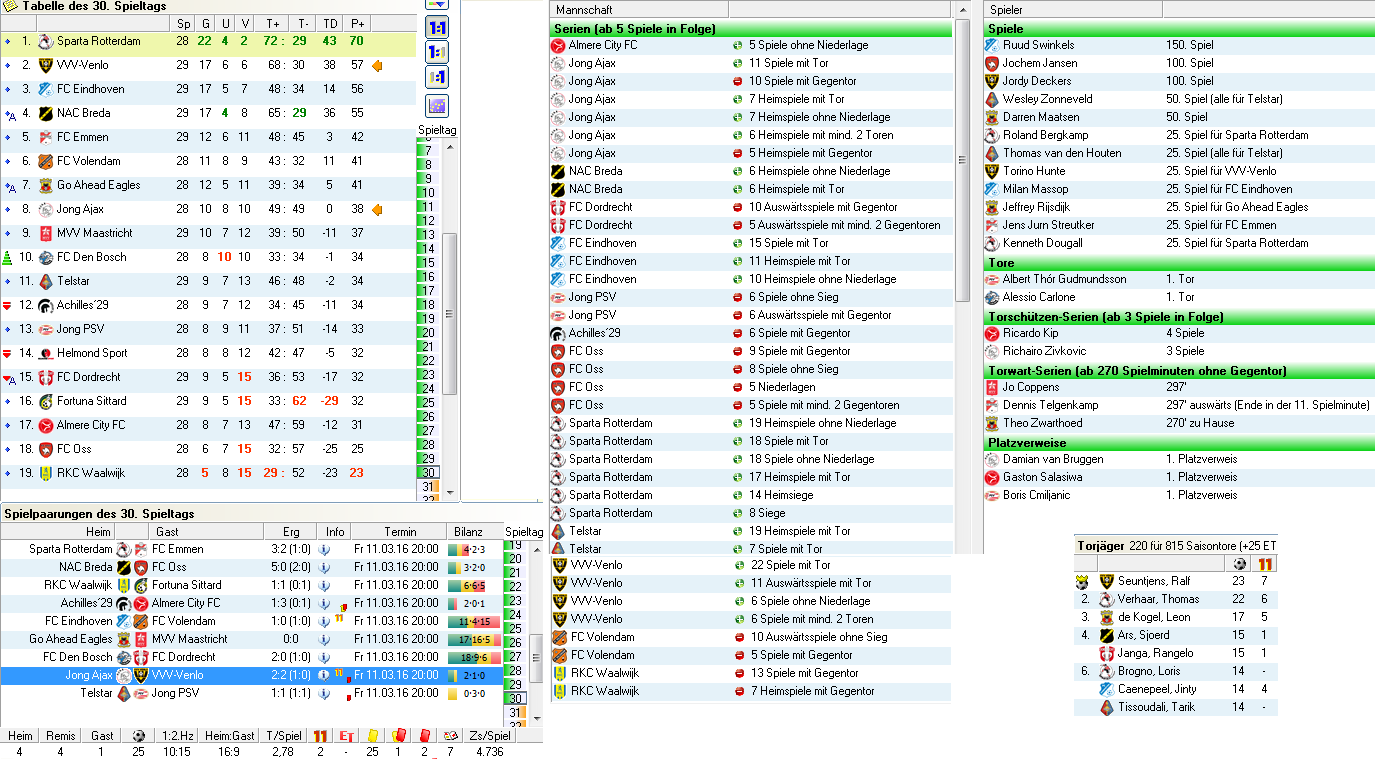
Task: Click the NAC Breda crest in league table row 4
Action: (45, 114)
